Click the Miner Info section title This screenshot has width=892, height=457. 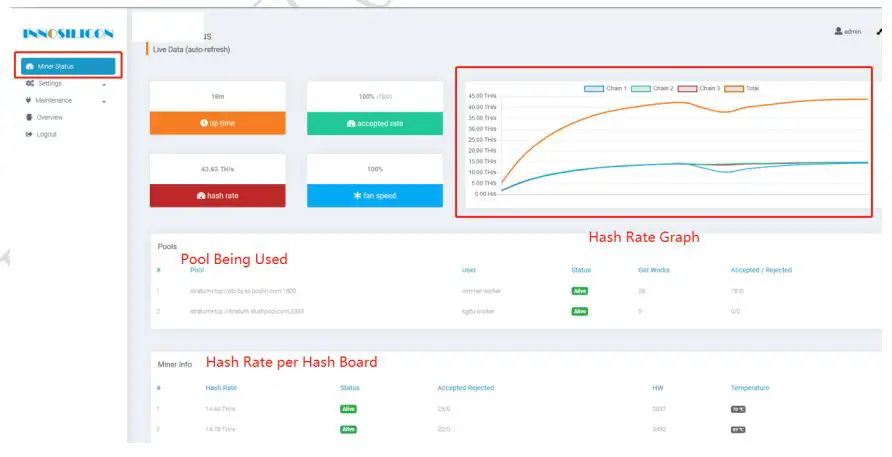tap(175, 364)
